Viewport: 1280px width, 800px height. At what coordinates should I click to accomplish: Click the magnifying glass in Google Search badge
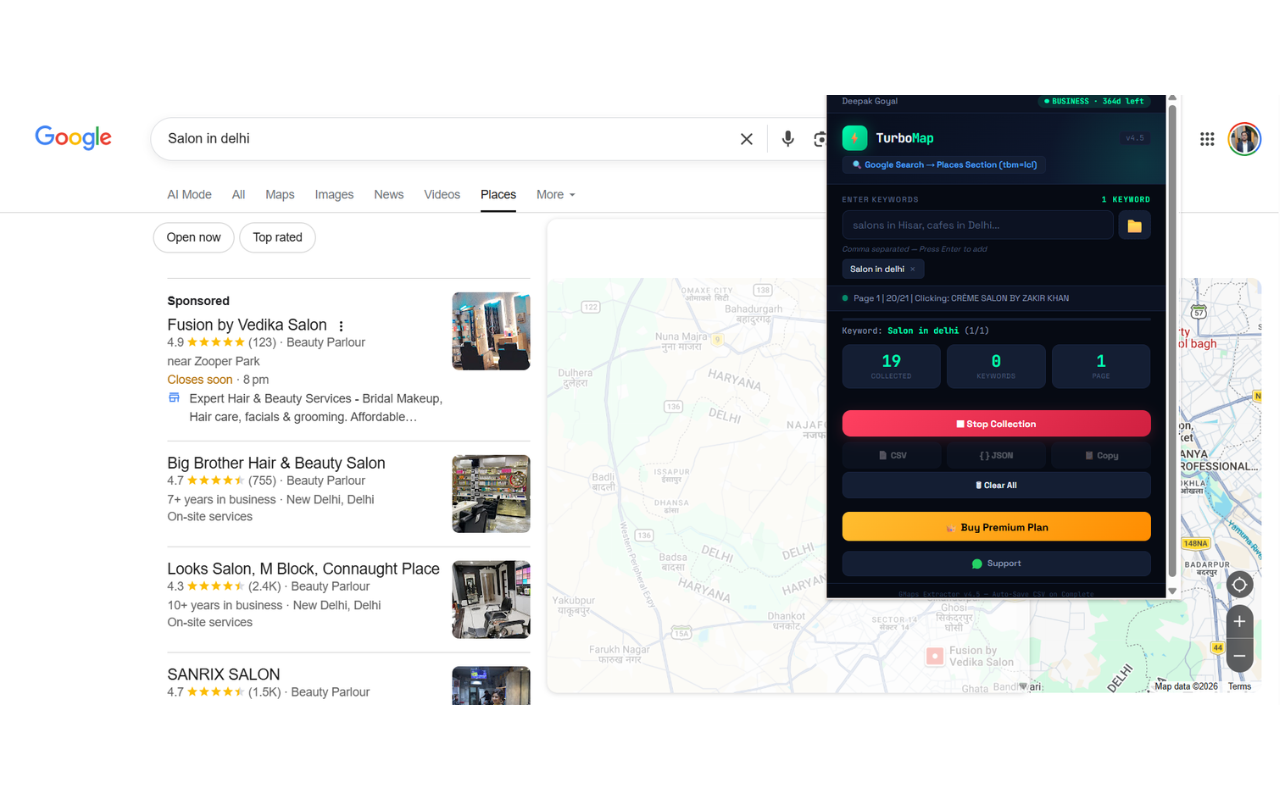pos(857,164)
